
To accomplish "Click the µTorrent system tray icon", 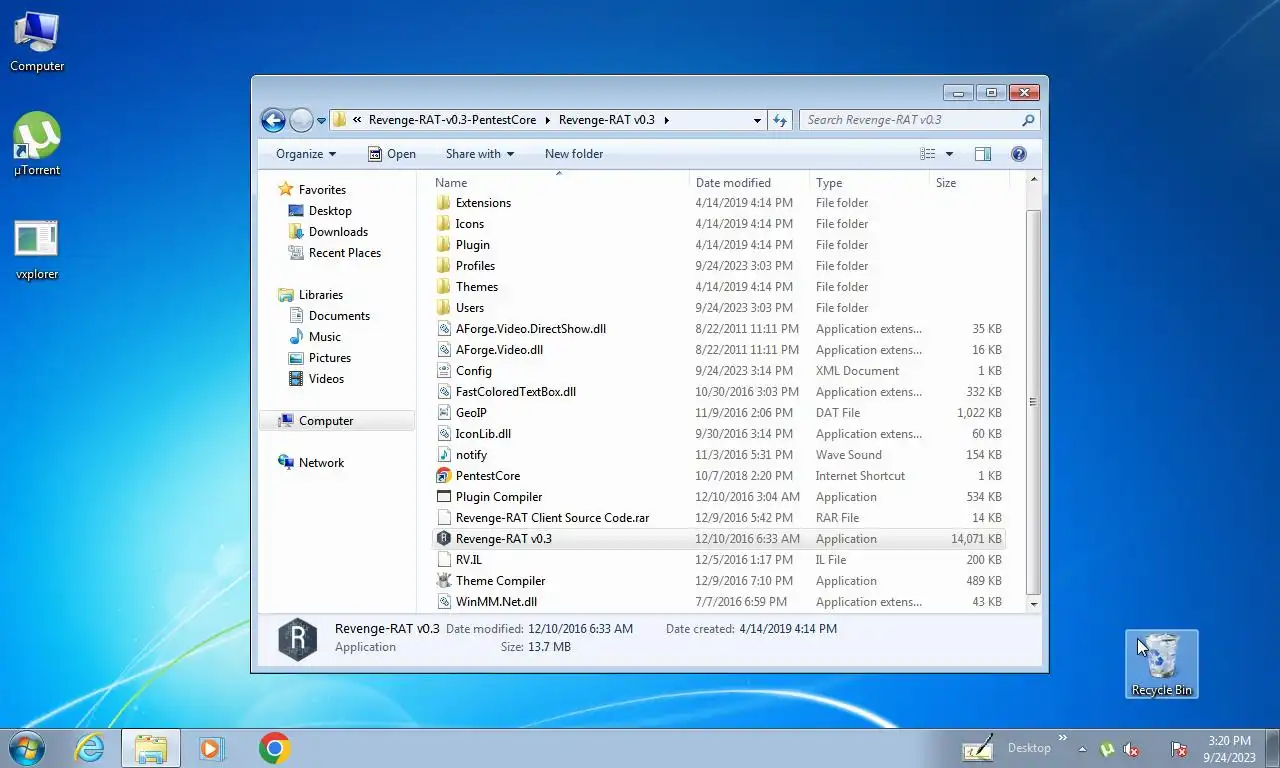I will 1106,749.
